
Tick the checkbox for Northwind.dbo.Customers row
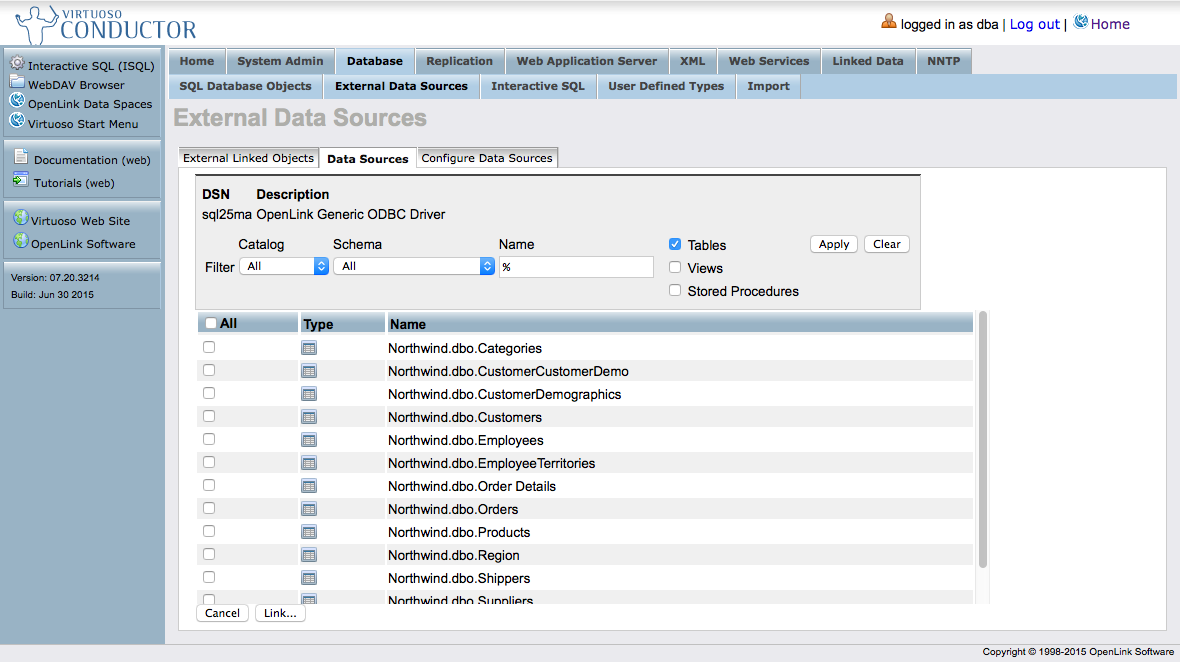tap(209, 416)
